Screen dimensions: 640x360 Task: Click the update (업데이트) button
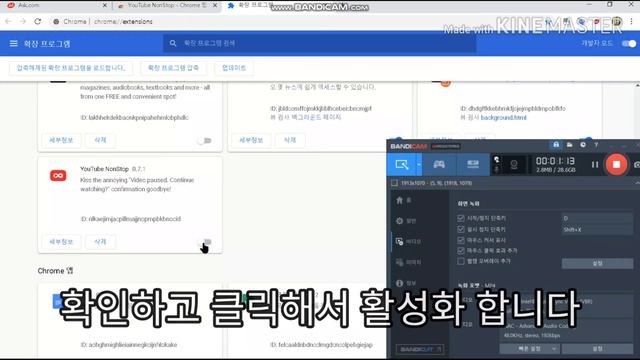[x=234, y=68]
